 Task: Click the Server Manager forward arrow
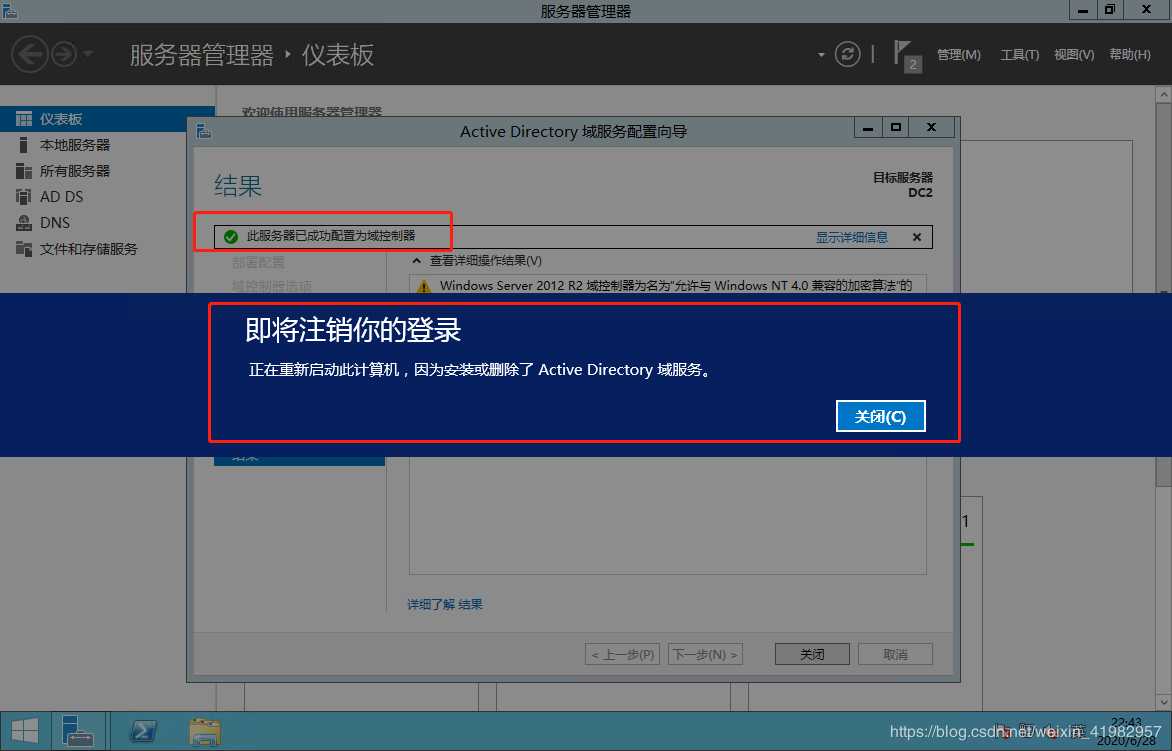[64, 55]
